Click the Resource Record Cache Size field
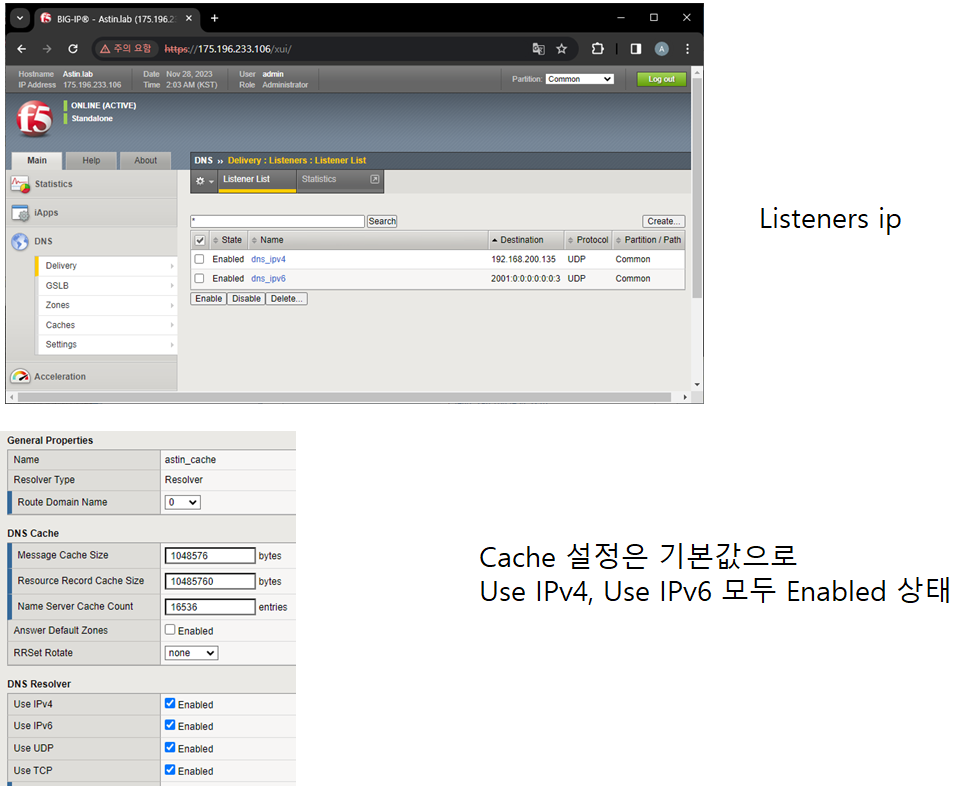Screen dimensions: 959x789 click(x=210, y=581)
